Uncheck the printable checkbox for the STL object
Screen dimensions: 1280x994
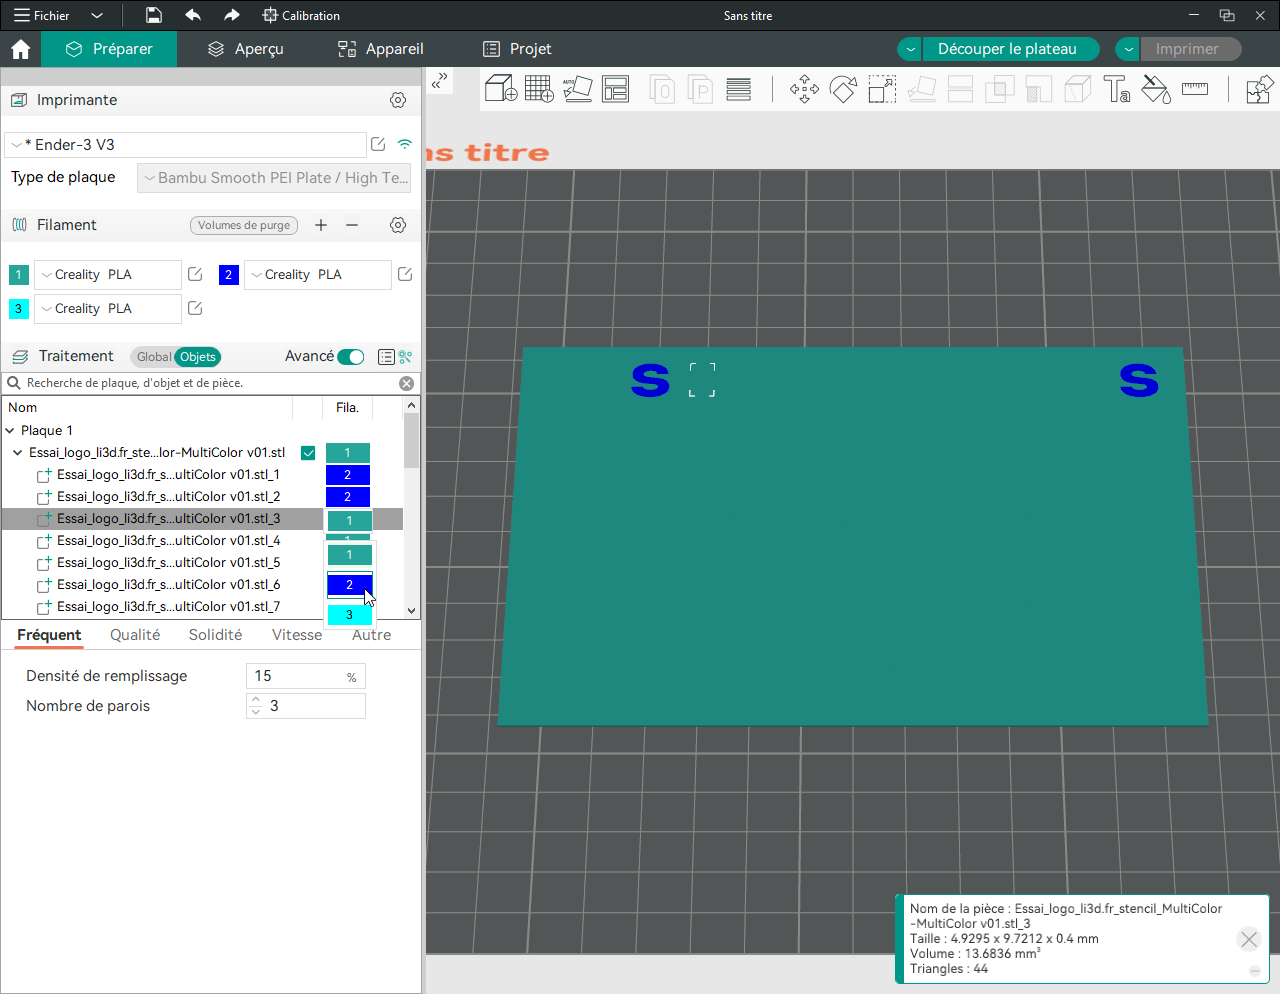coord(308,453)
